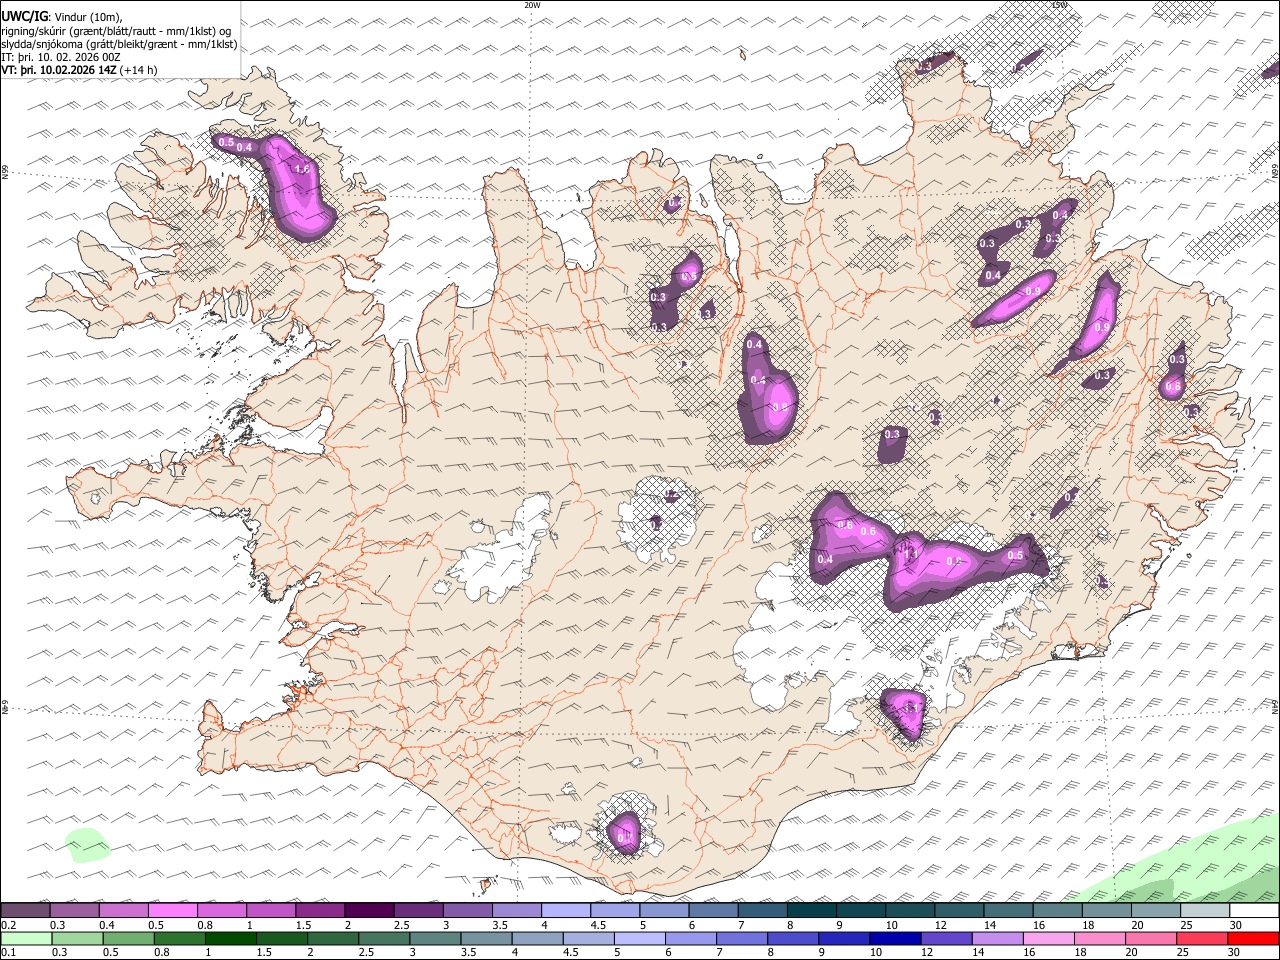The height and width of the screenshot is (960, 1280).
Task: Pick the dark teal snow swatch starting at 8
Action: click(812, 910)
